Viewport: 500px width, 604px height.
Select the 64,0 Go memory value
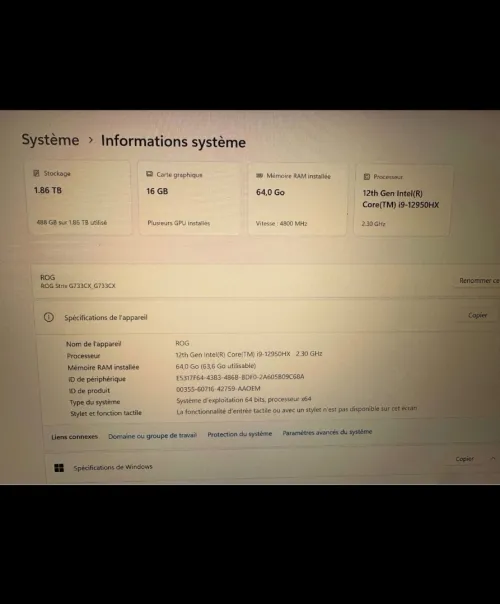270,192
